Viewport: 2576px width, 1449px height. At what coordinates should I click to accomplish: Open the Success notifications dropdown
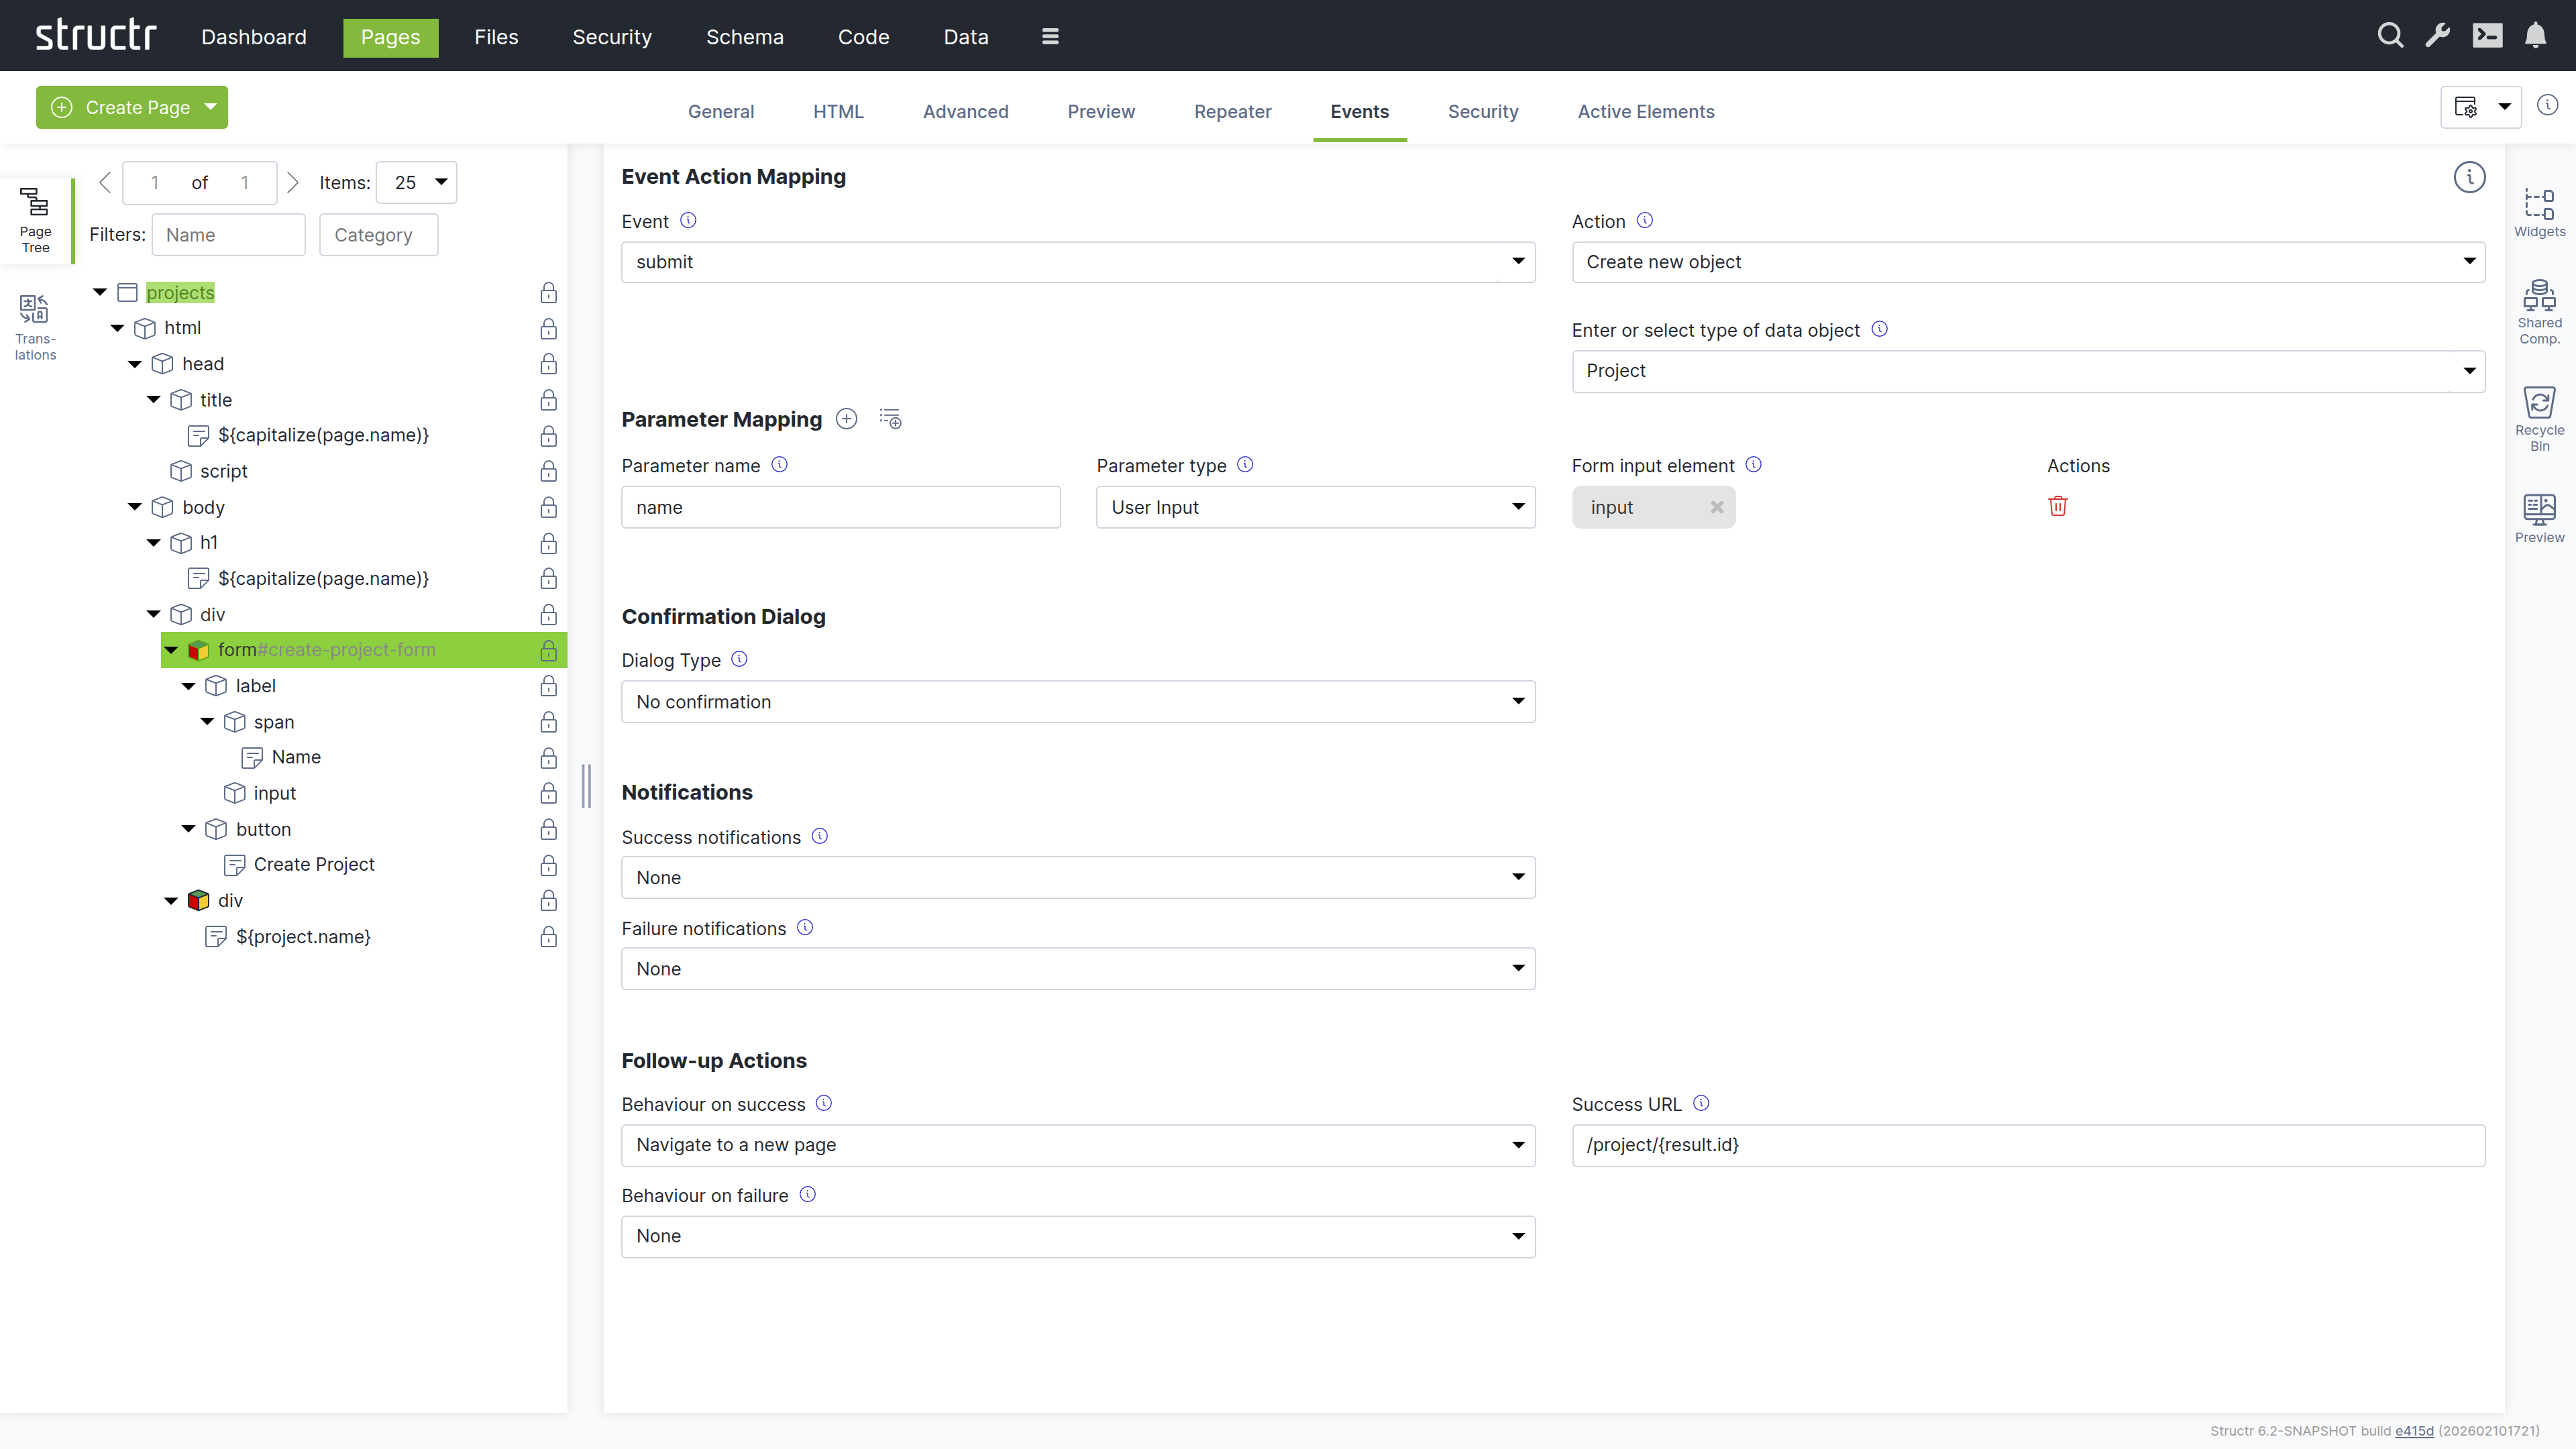click(x=1077, y=877)
